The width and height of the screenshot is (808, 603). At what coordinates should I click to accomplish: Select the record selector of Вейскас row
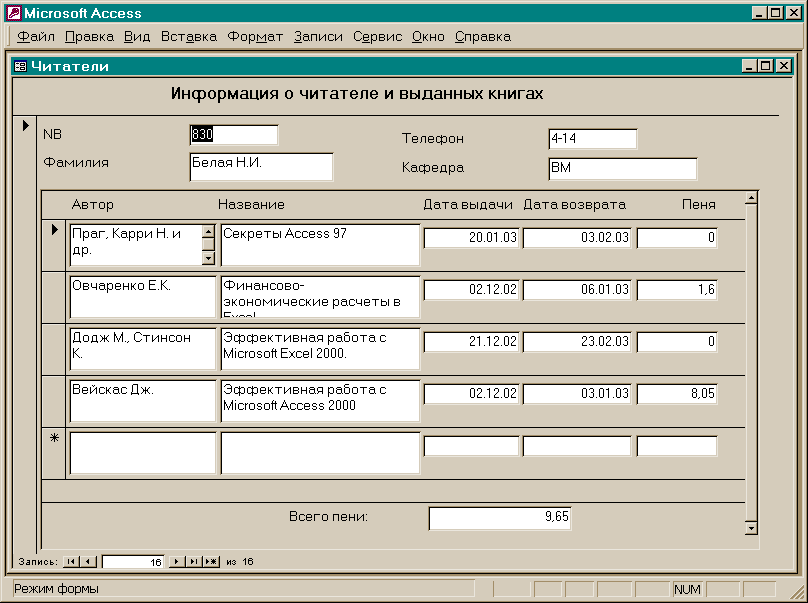[54, 401]
